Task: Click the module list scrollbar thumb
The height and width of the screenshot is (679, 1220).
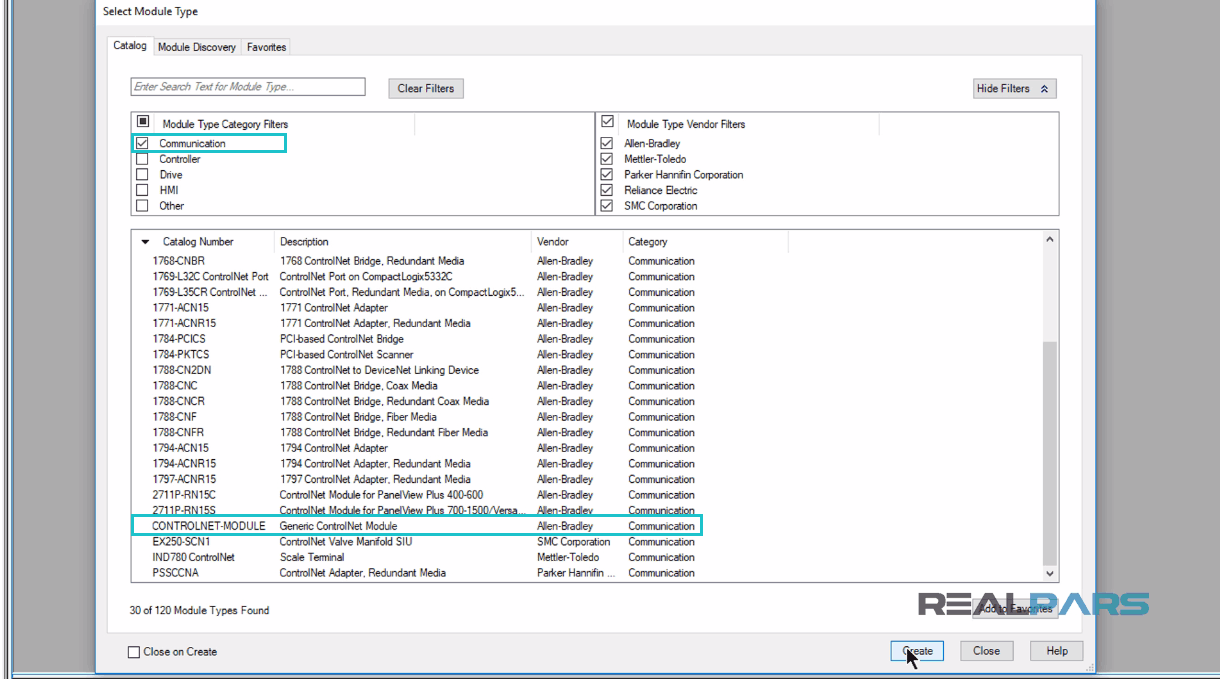Action: (1050, 452)
